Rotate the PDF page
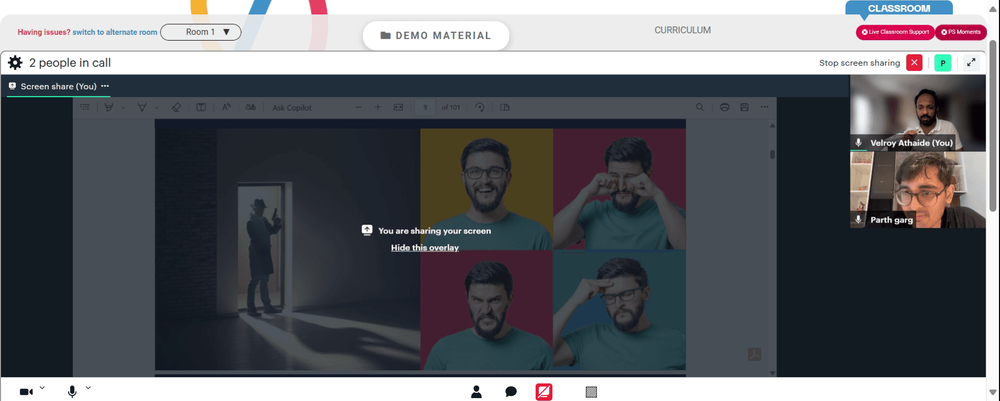Viewport: 1000px width, 401px height. [480, 107]
